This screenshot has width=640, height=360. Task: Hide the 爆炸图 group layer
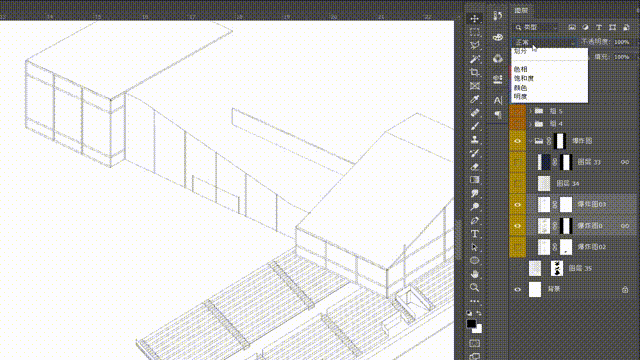pyautogui.click(x=518, y=141)
